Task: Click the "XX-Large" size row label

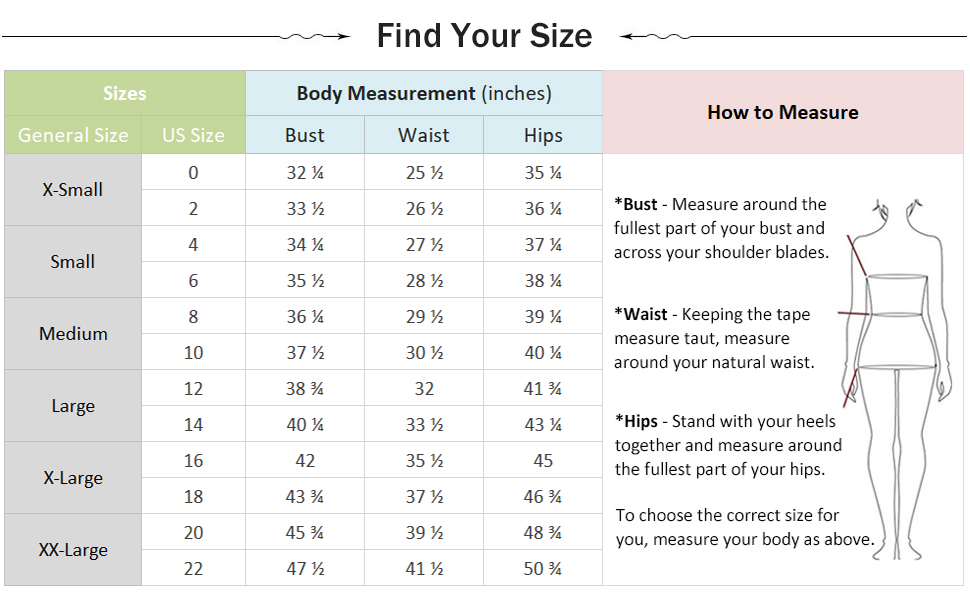Action: [73, 550]
